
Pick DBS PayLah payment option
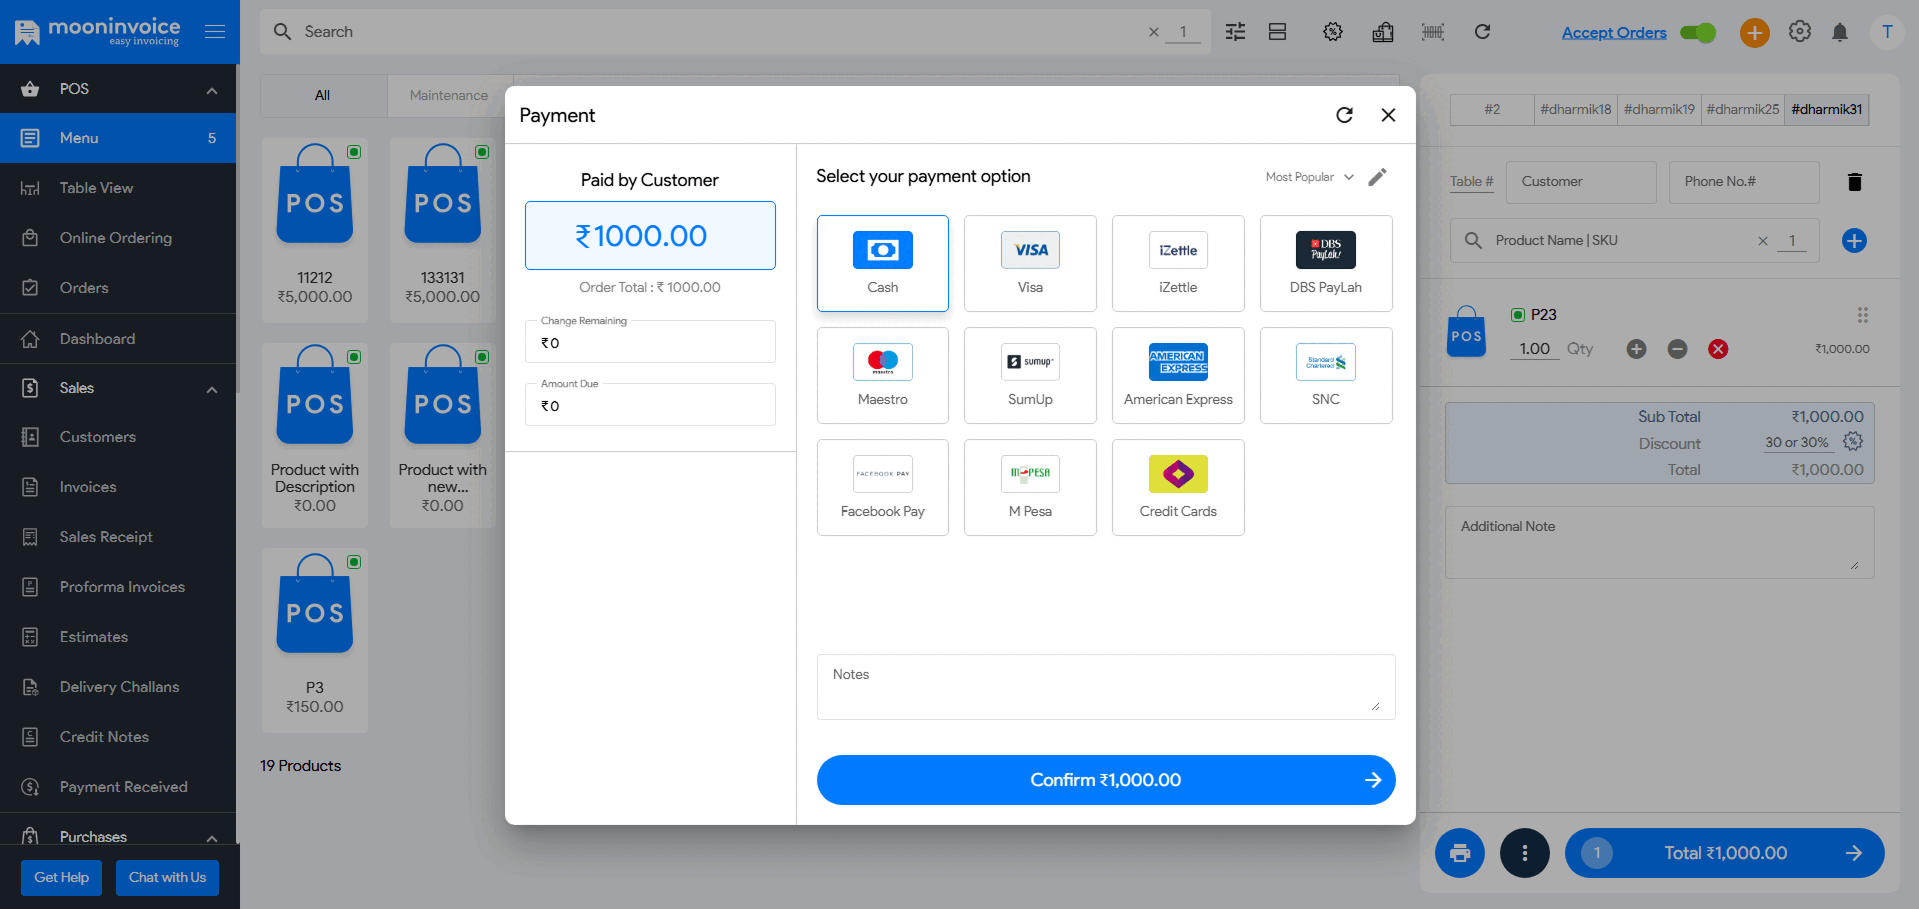tap(1326, 263)
